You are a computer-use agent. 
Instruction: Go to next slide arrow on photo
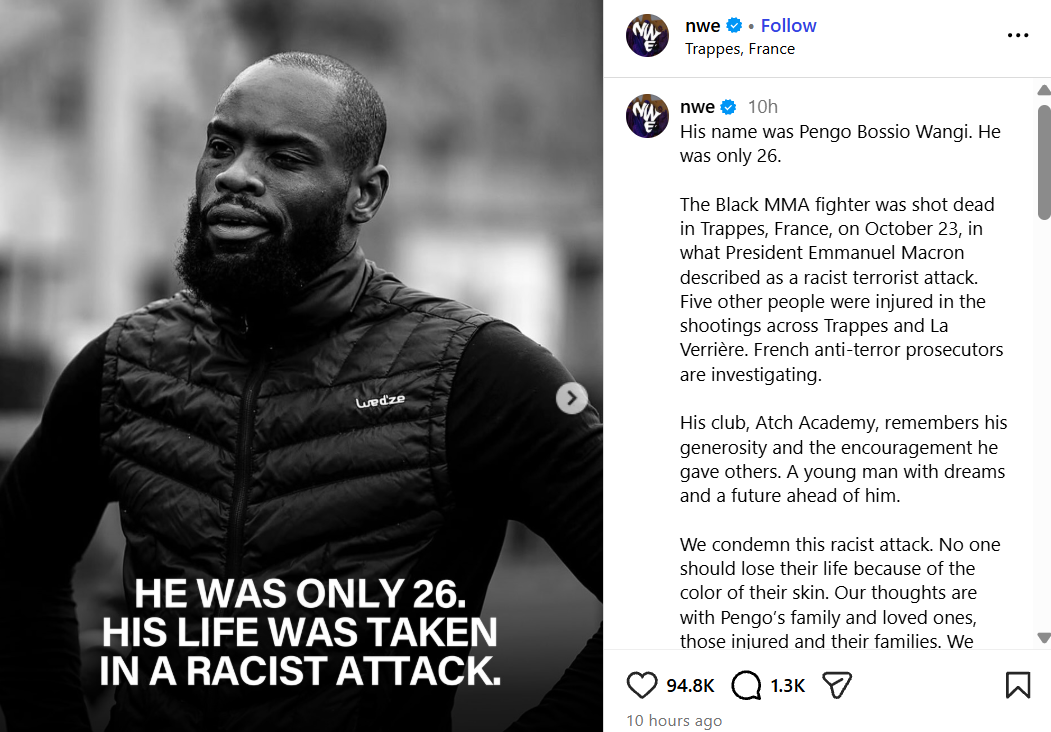coord(572,398)
